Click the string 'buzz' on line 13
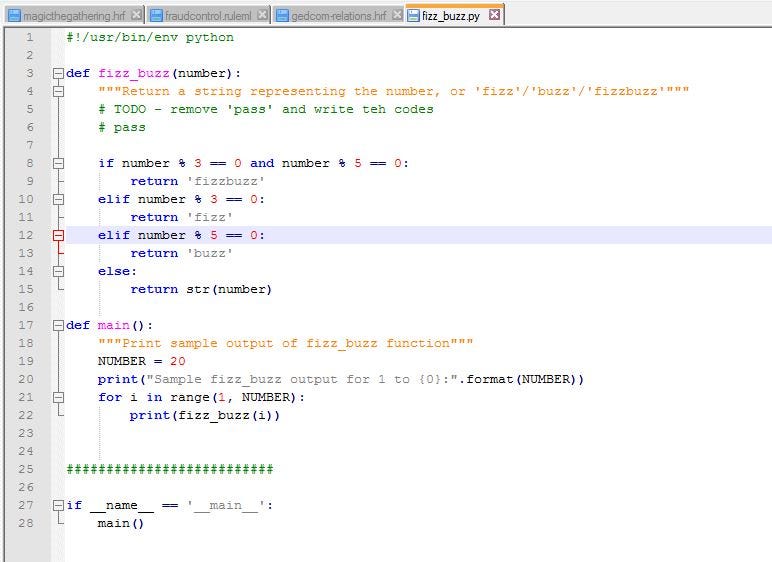This screenshot has width=772, height=562. coord(209,253)
